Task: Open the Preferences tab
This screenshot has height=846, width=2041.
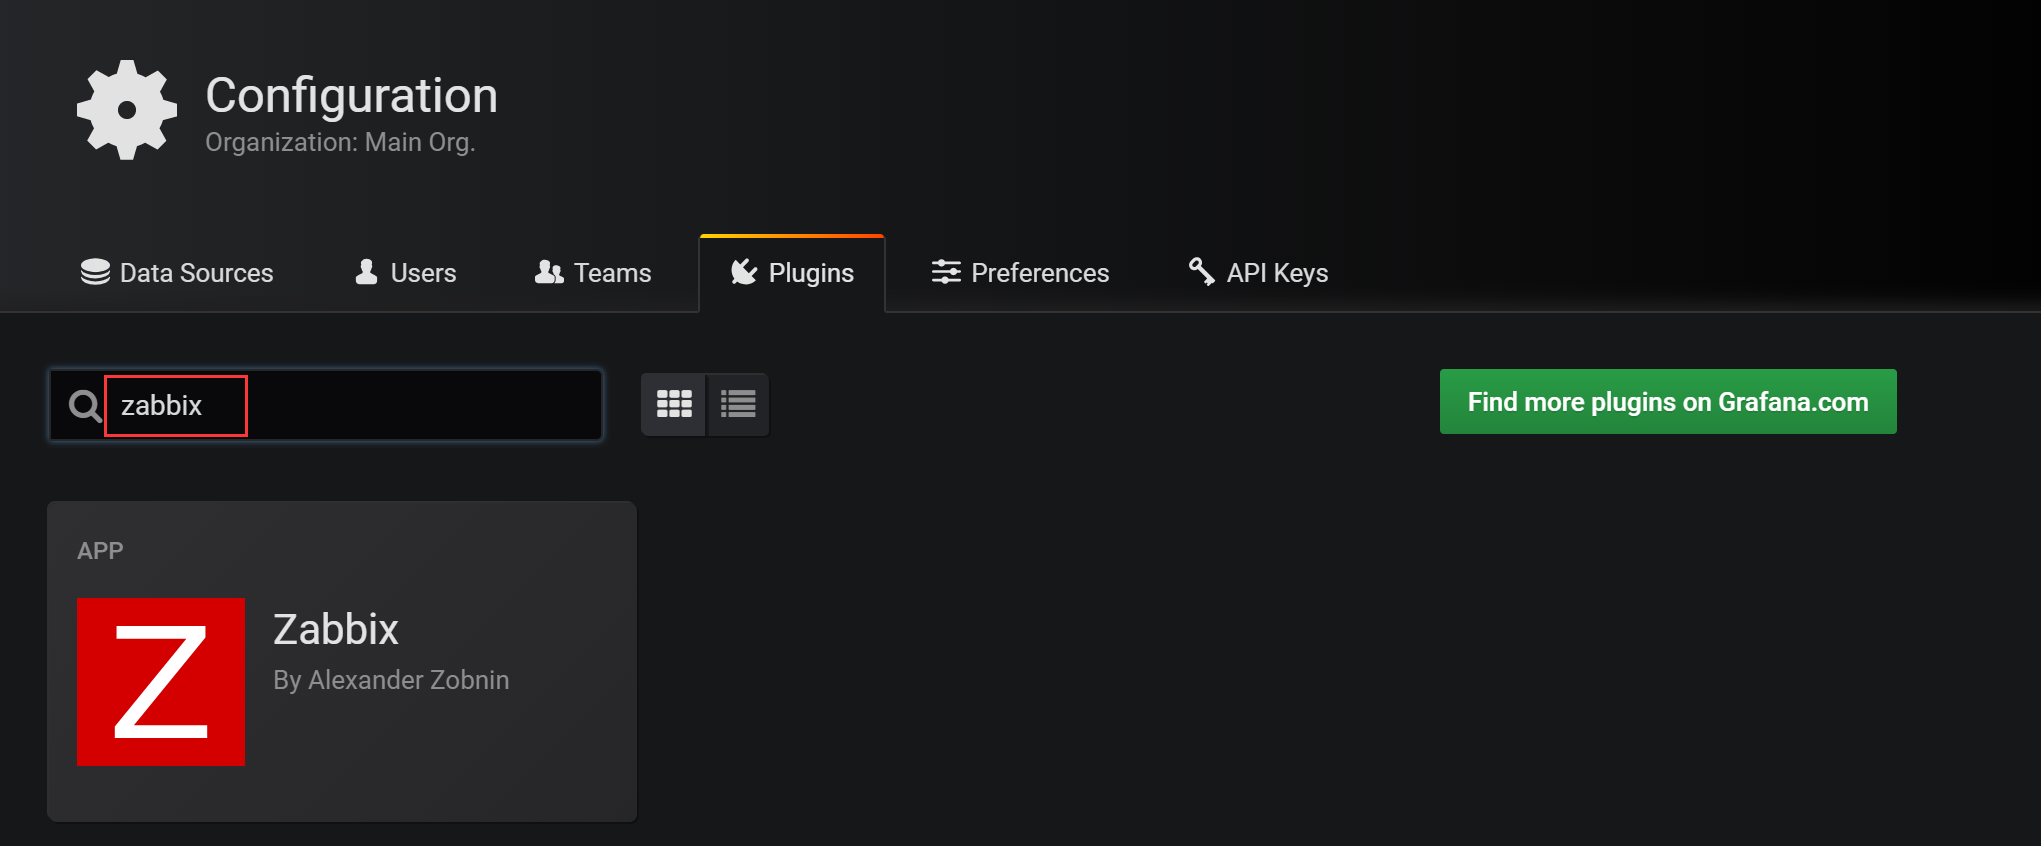Action: point(1020,273)
